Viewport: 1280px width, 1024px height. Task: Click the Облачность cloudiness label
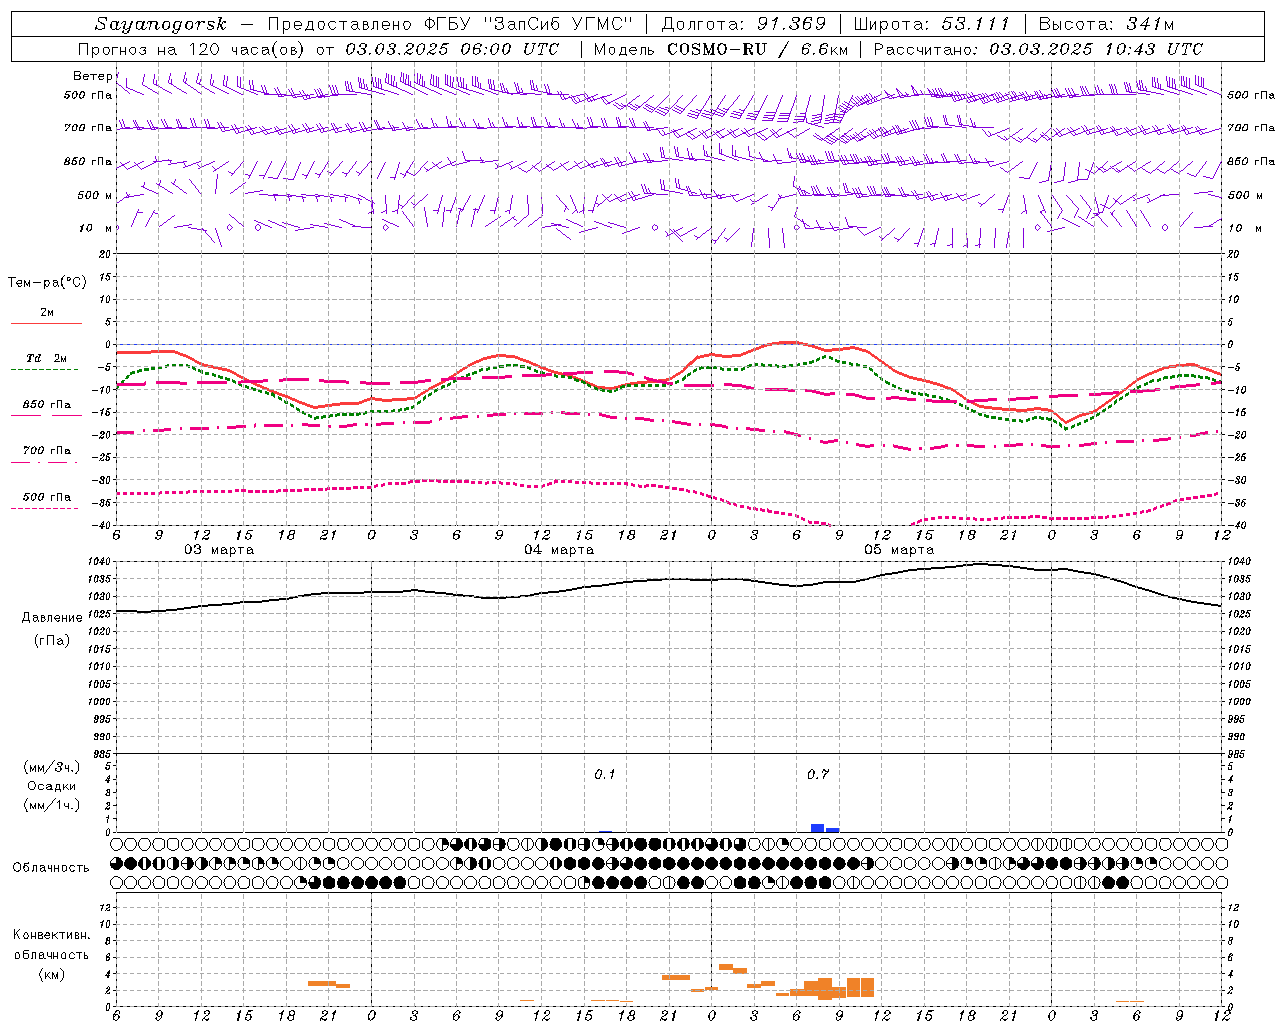click(x=51, y=868)
